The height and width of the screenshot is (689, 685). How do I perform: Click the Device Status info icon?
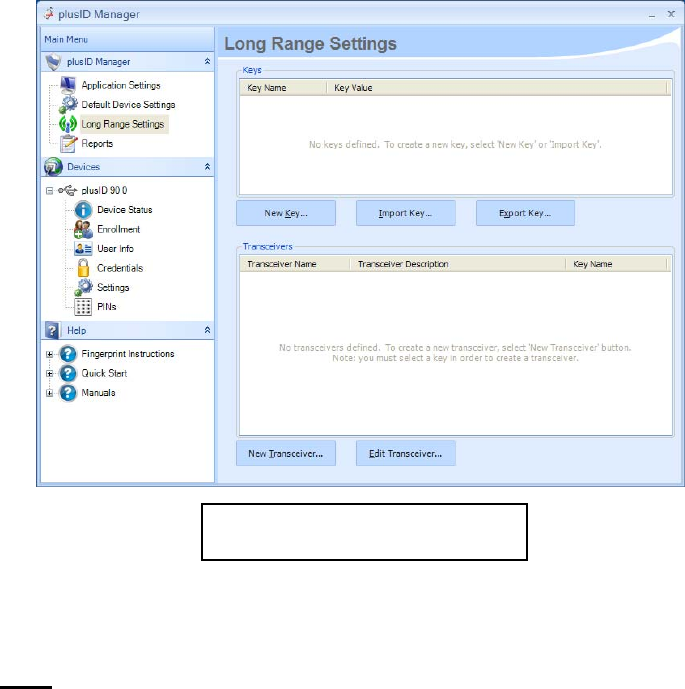(83, 210)
